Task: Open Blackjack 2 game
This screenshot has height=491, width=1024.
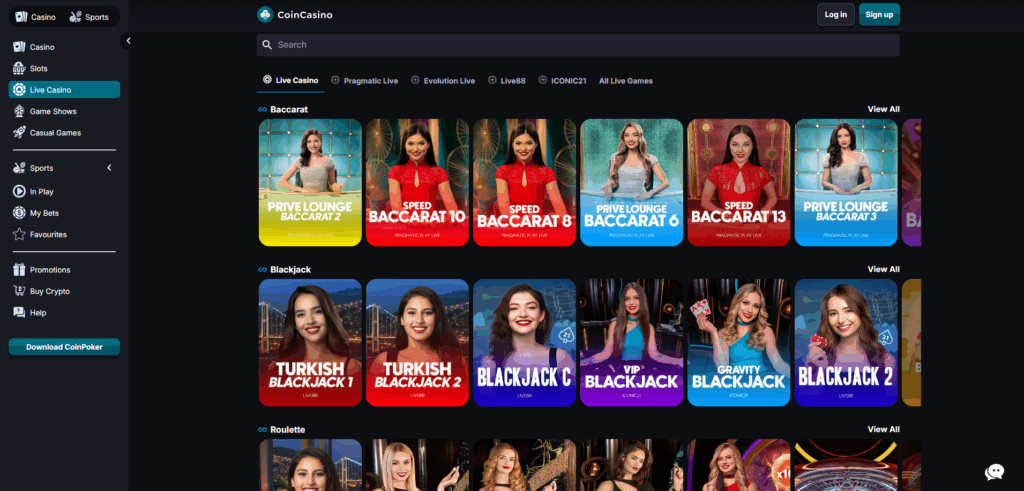Action: coord(846,343)
